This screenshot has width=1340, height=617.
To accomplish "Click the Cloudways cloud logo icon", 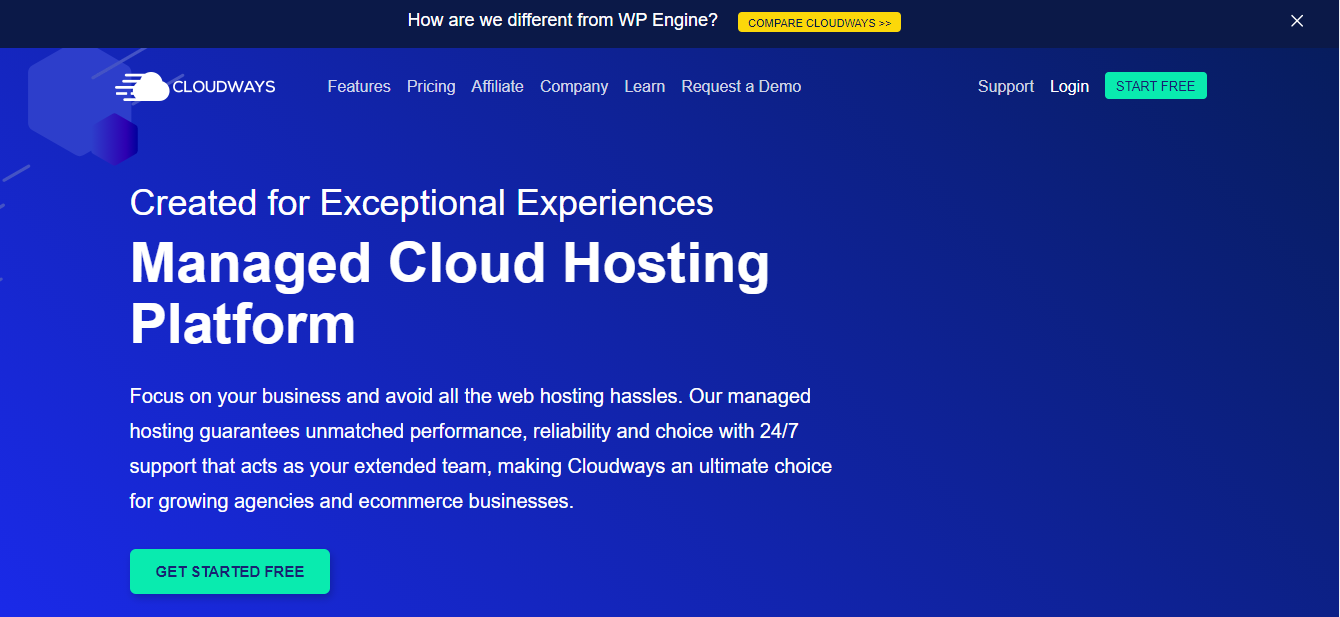I will point(142,87).
